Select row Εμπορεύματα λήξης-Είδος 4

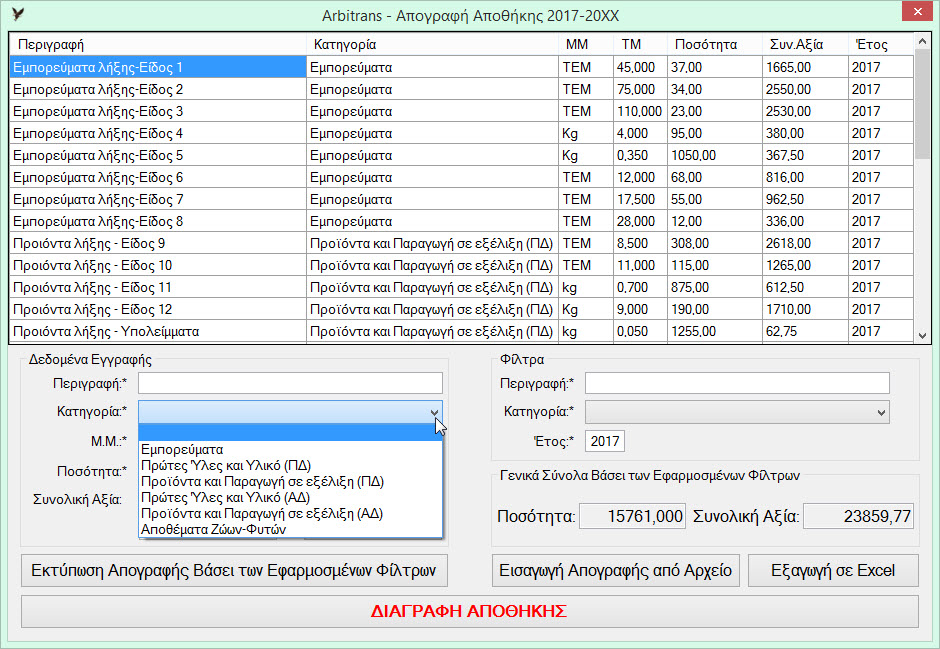[462, 133]
